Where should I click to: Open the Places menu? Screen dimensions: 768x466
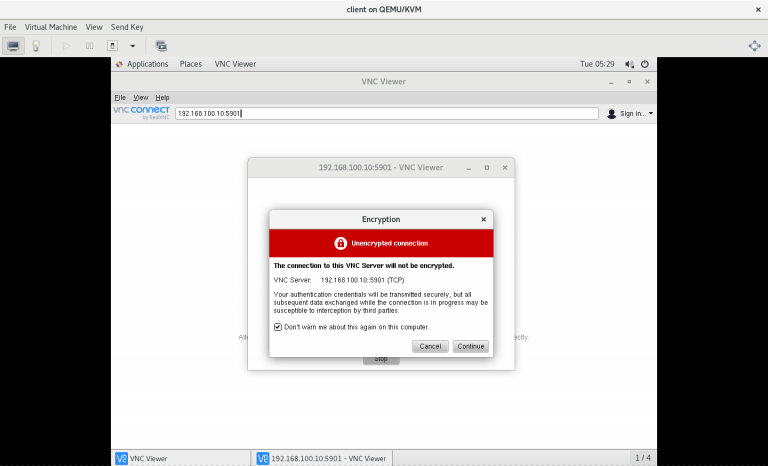(191, 64)
